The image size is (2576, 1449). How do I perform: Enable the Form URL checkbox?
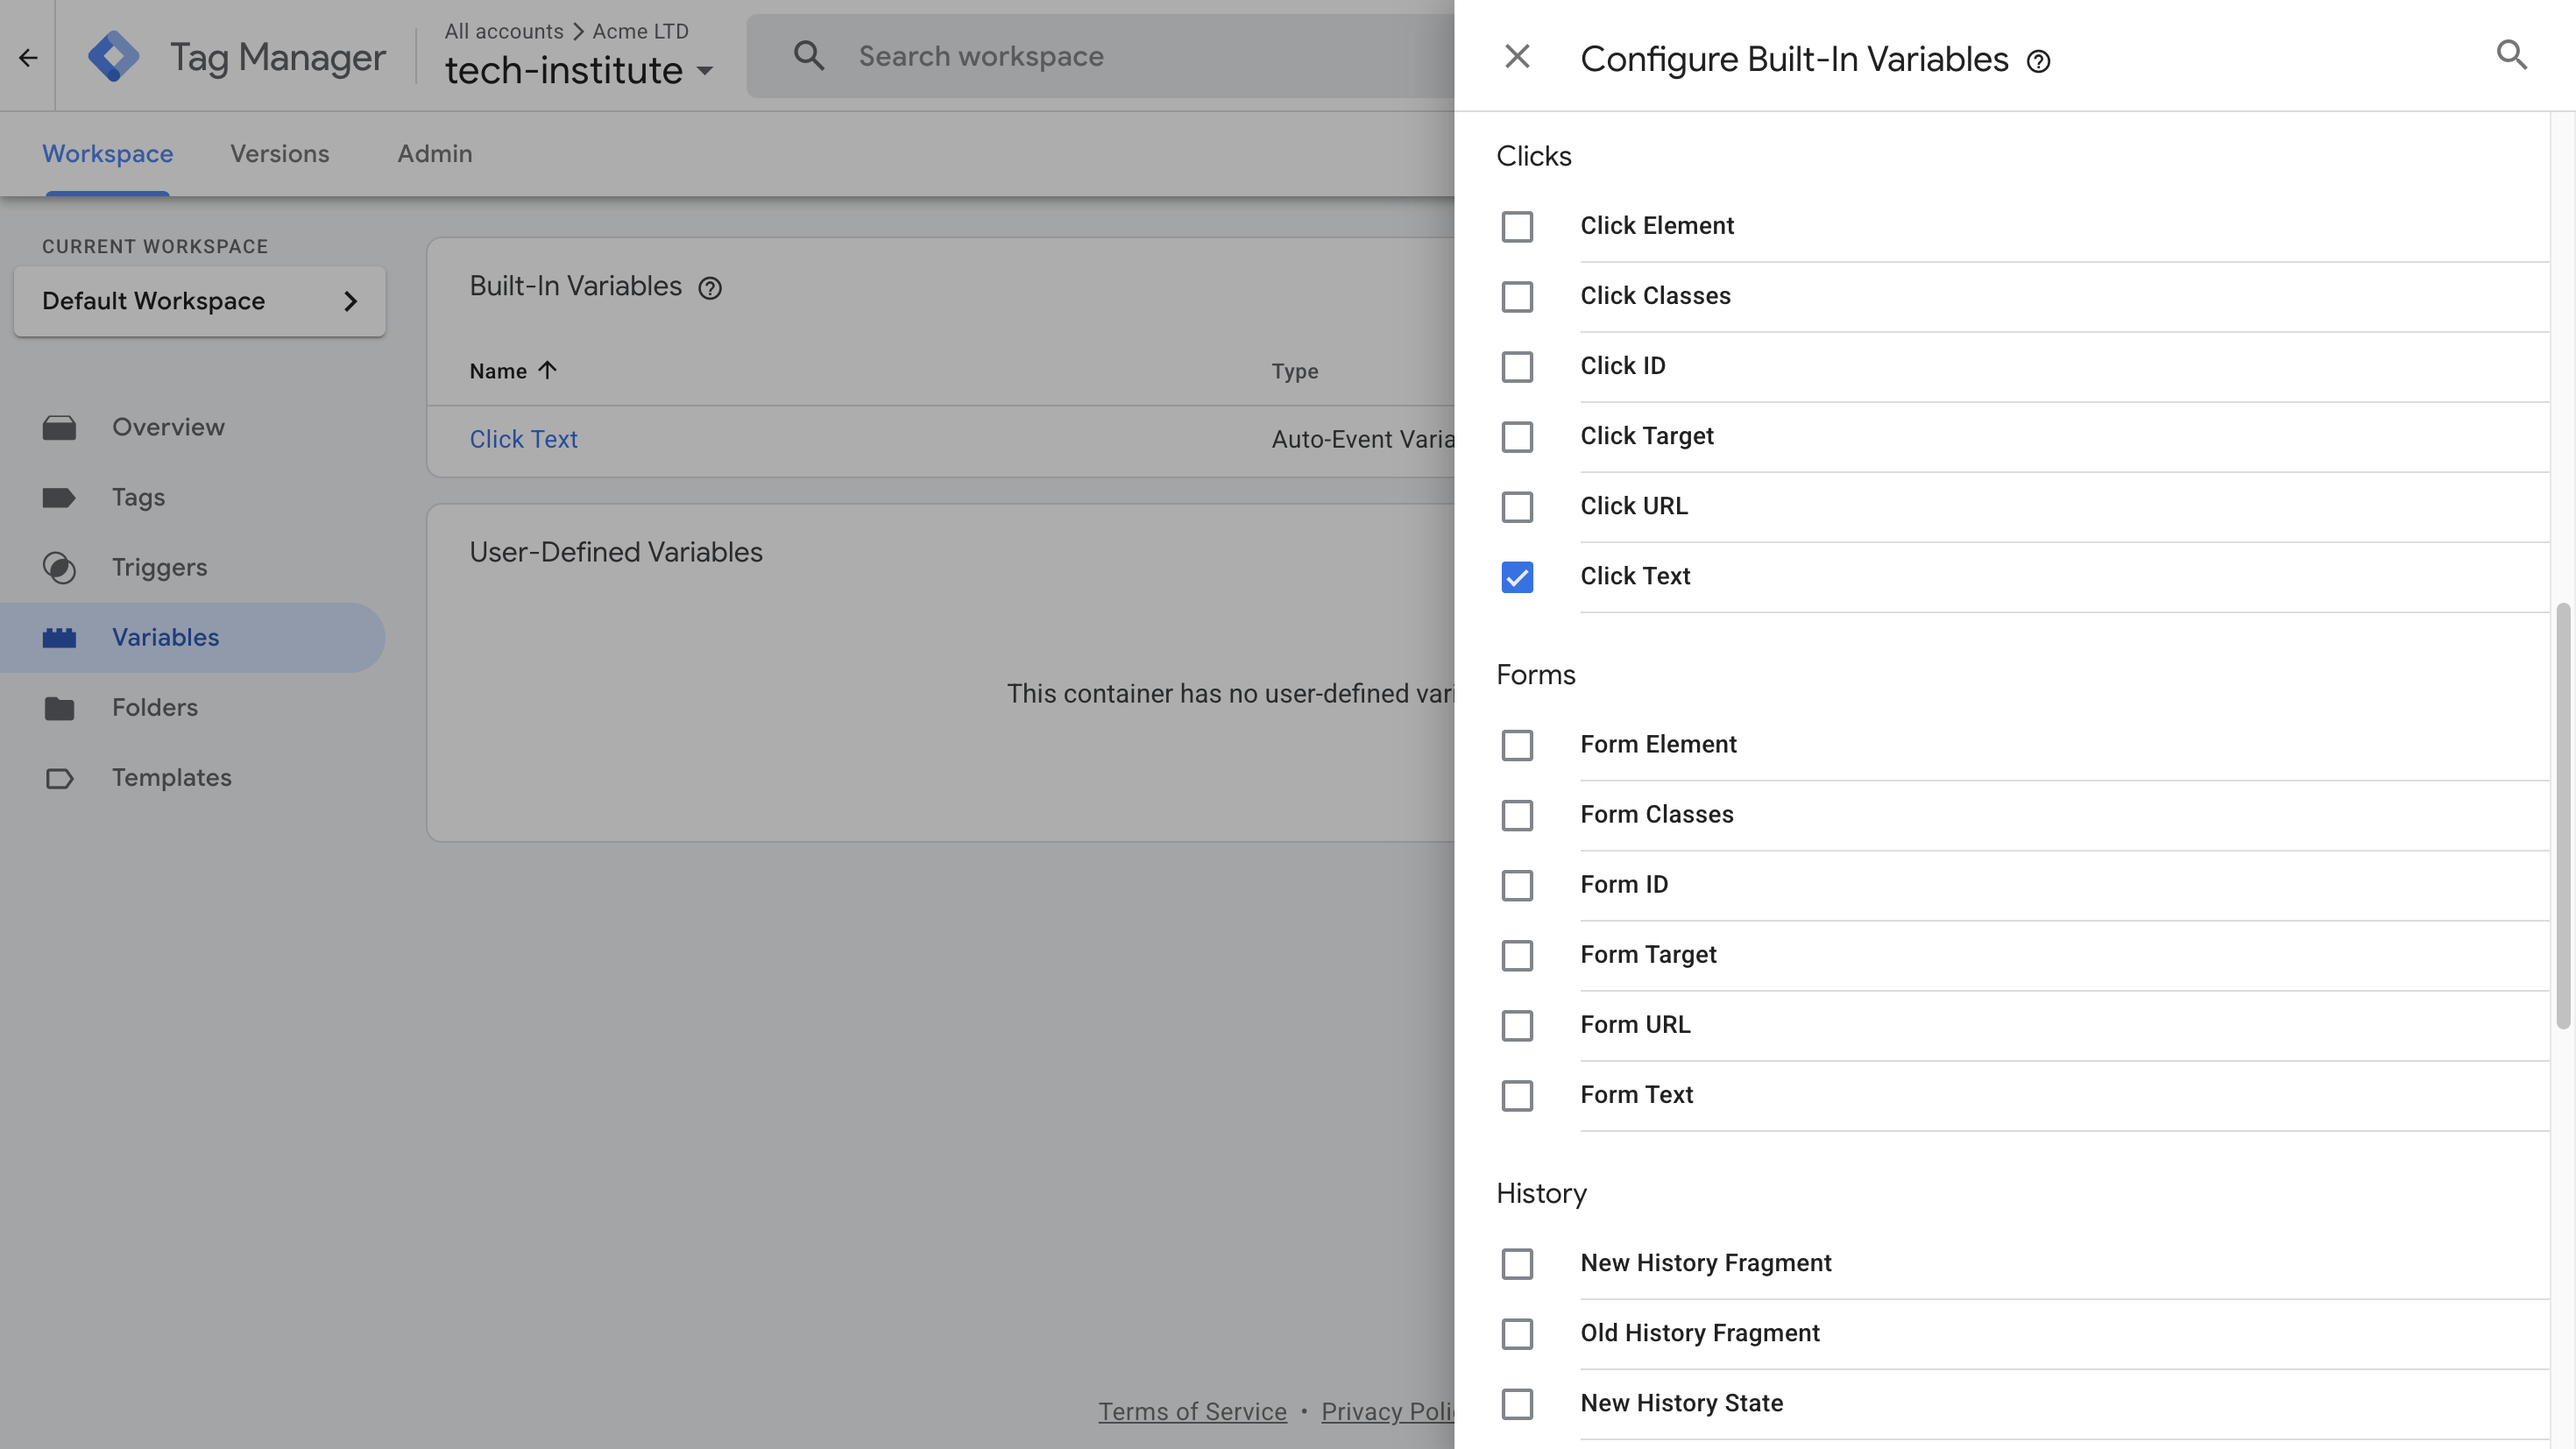pyautogui.click(x=1517, y=1024)
